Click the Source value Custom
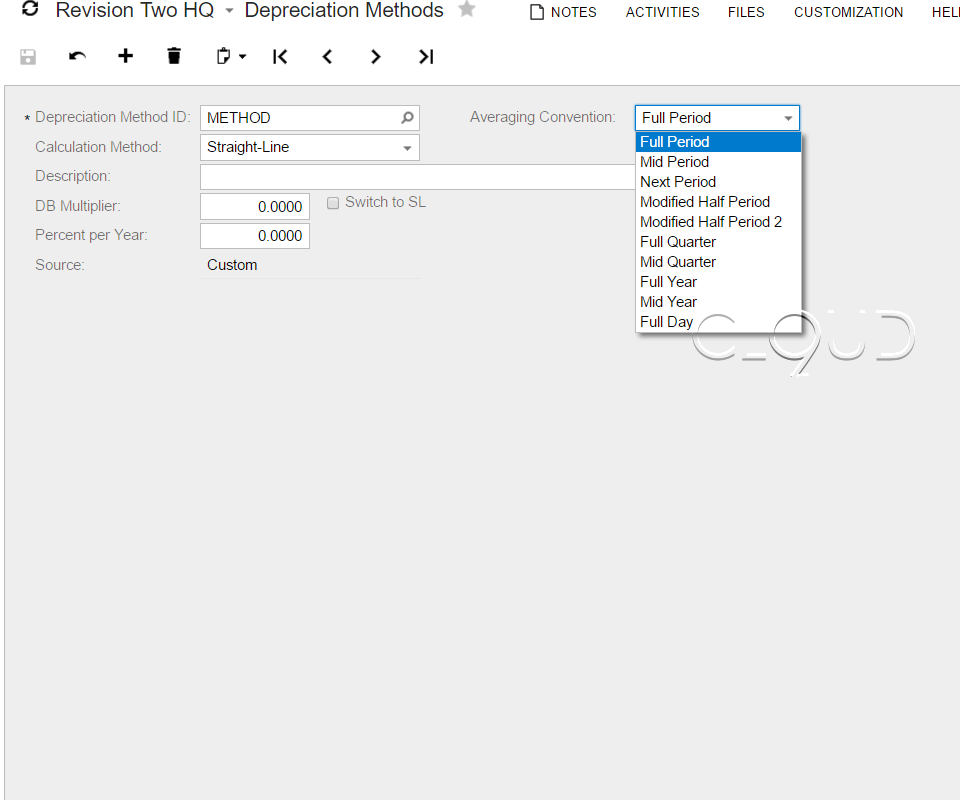Screen dimensions: 960x800 coord(232,265)
